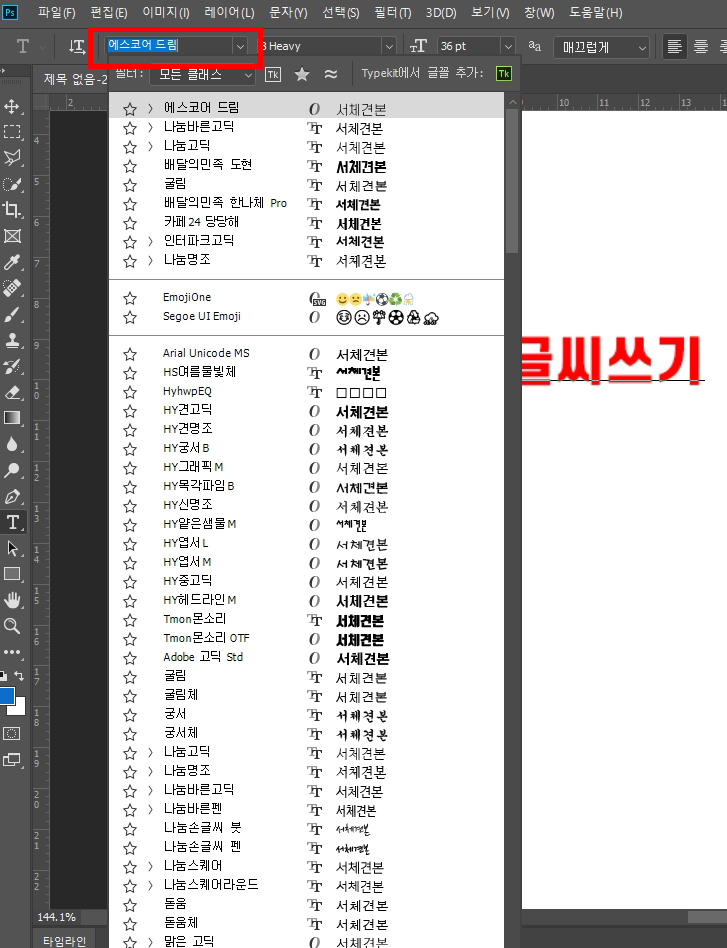This screenshot has height=948, width=727.
Task: Select the Clone Stamp tool
Action: point(11,340)
